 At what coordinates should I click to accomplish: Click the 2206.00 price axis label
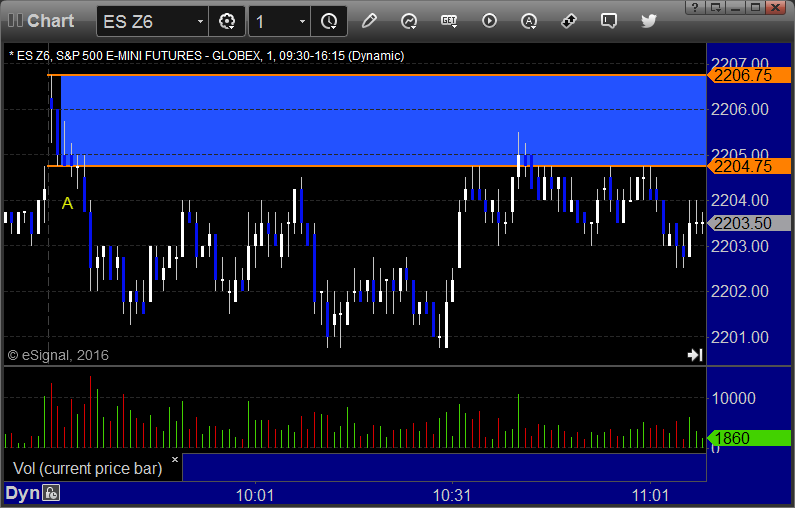740,109
